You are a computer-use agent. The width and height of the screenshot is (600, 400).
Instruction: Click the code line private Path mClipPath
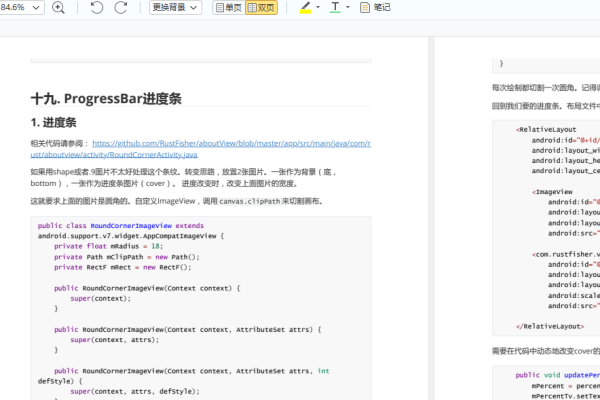pyautogui.click(x=127, y=257)
